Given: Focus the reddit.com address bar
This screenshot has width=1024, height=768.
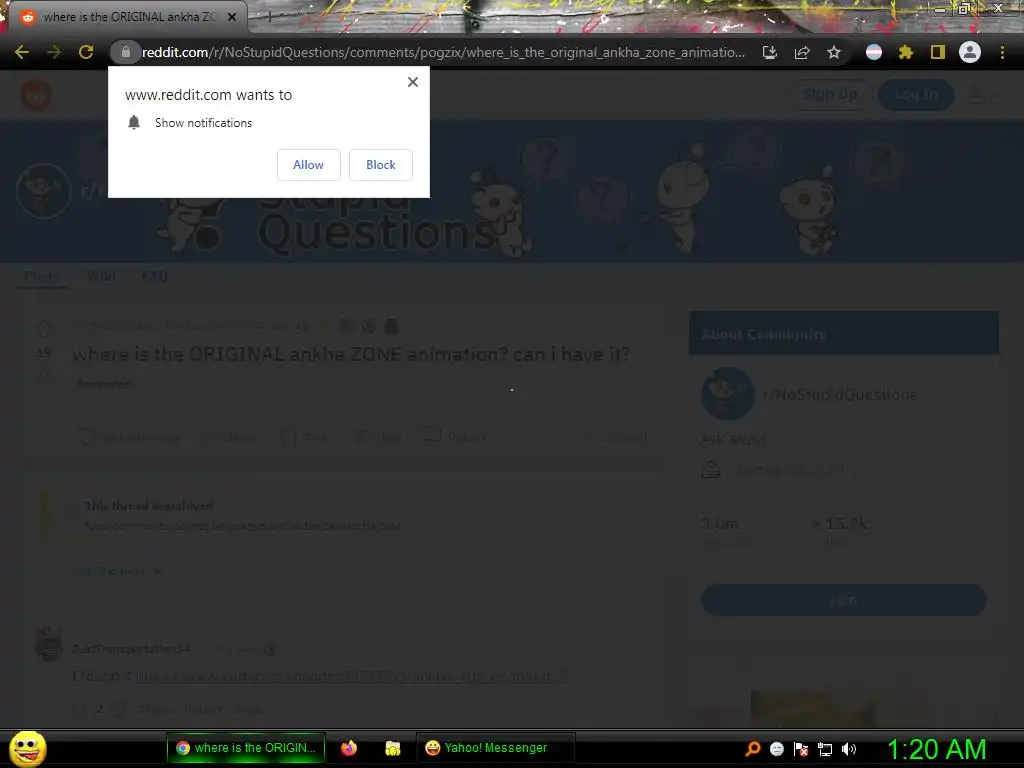Looking at the screenshot, I should [443, 52].
